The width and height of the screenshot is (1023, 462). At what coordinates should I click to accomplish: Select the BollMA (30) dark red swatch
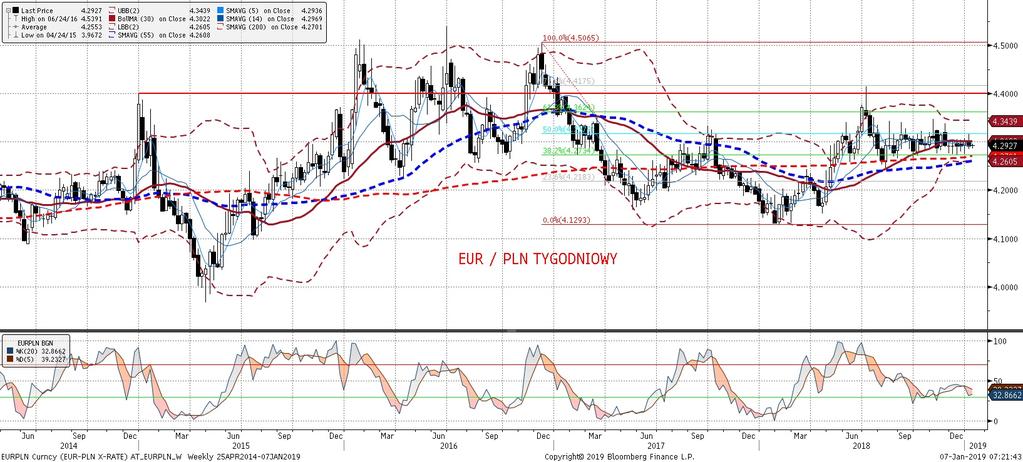tap(112, 19)
